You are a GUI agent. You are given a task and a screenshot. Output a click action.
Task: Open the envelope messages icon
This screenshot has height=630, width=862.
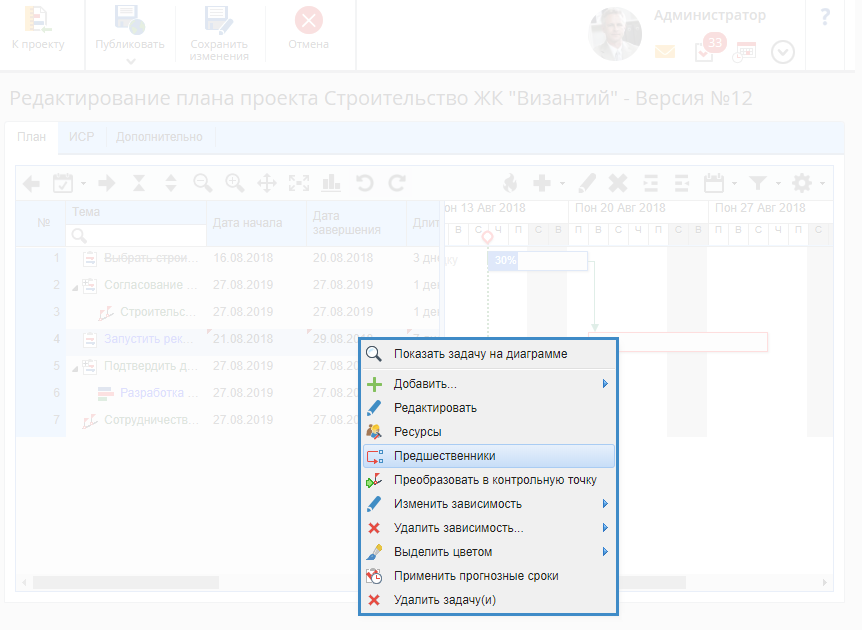(665, 52)
